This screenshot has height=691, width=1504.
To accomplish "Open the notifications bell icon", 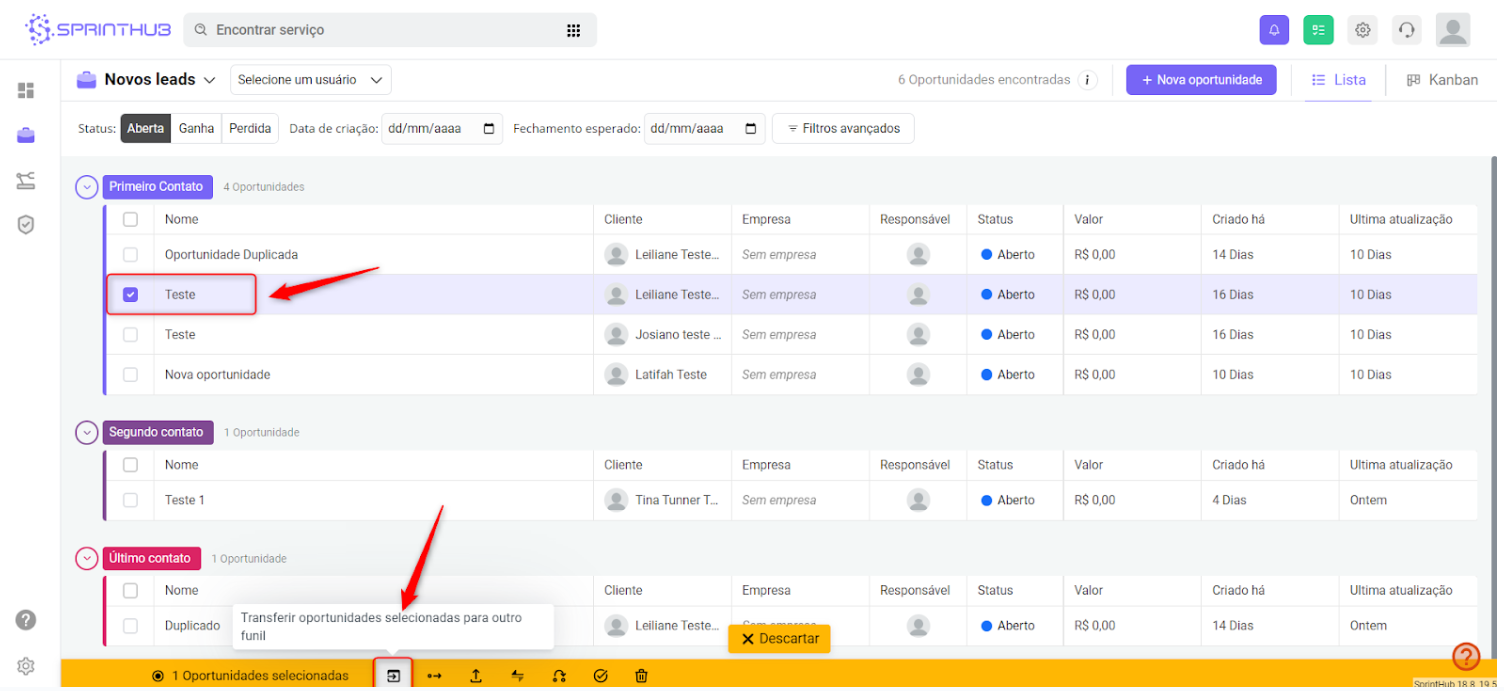I will (x=1274, y=30).
